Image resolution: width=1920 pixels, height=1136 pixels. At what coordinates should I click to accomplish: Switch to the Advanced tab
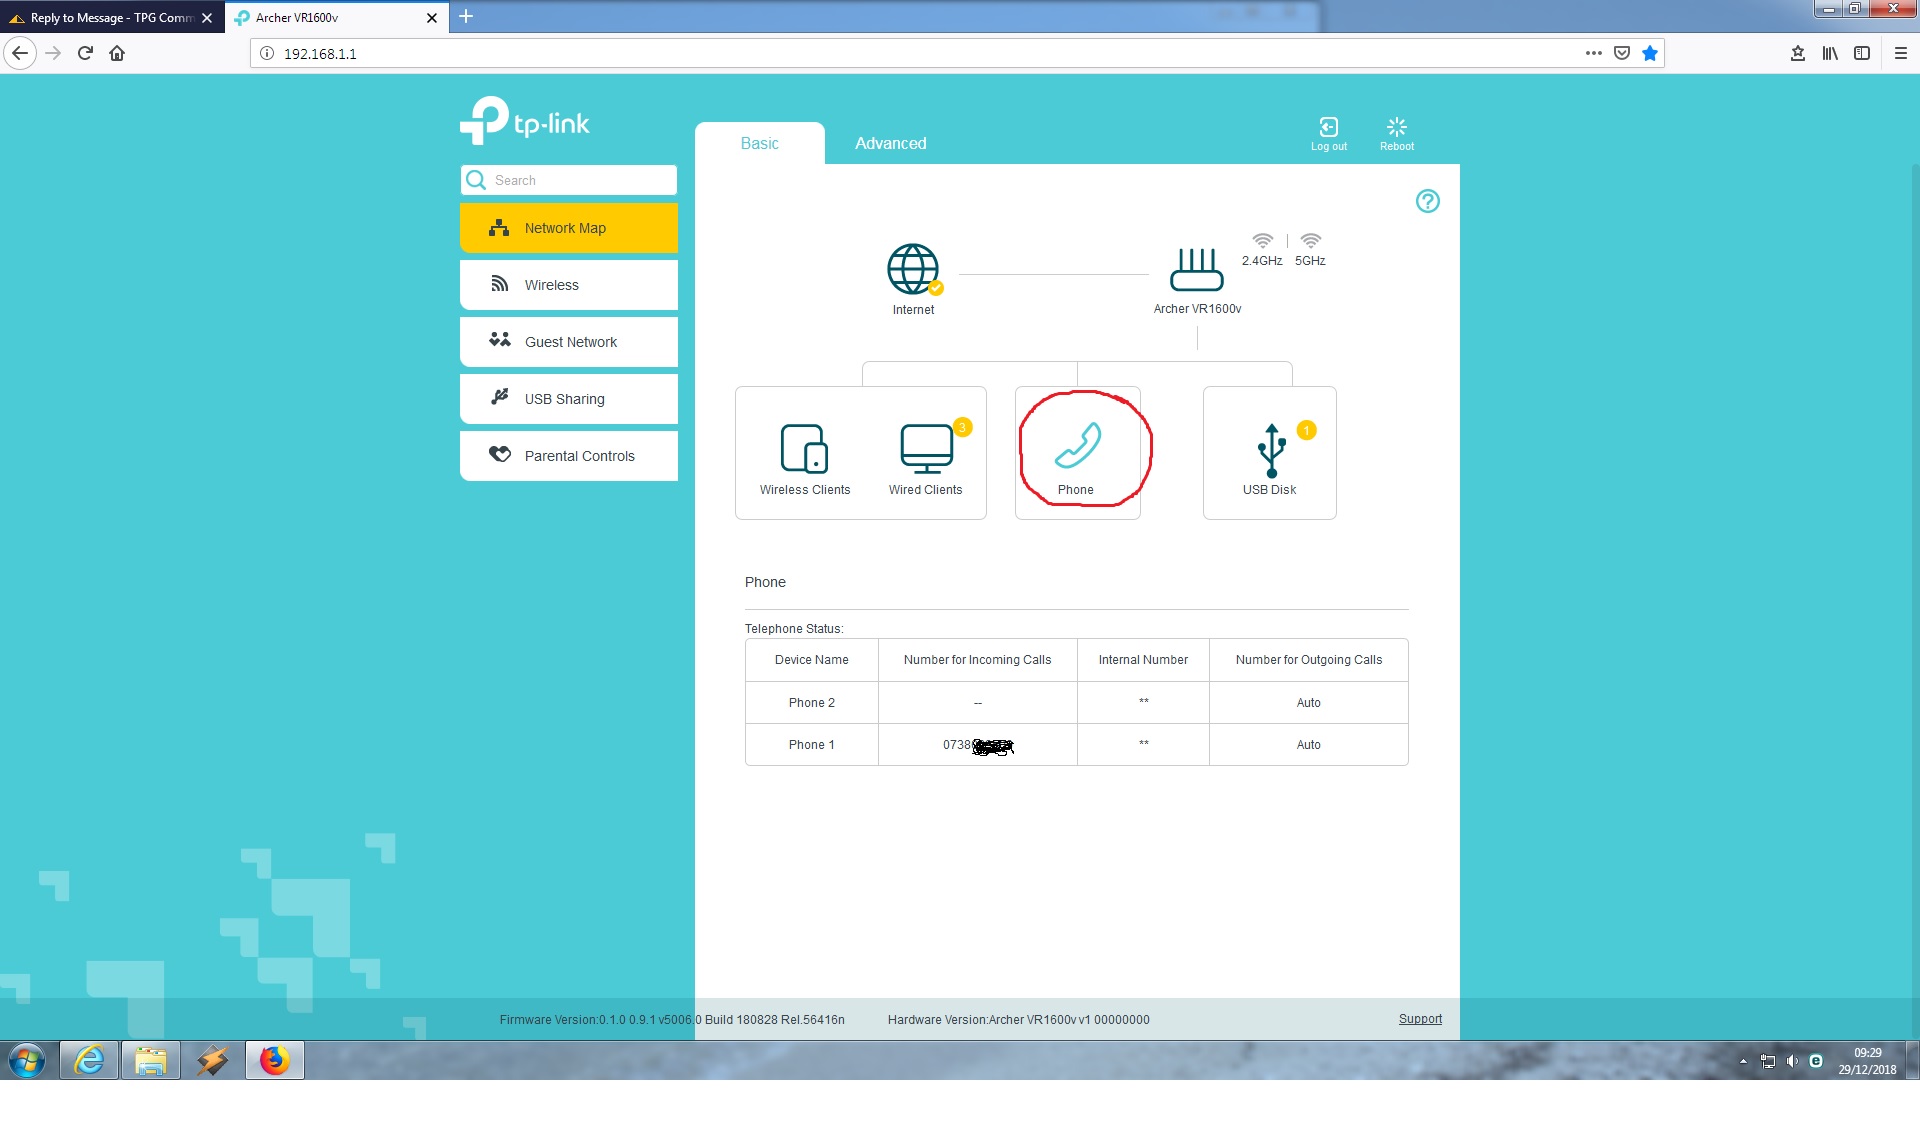891,143
